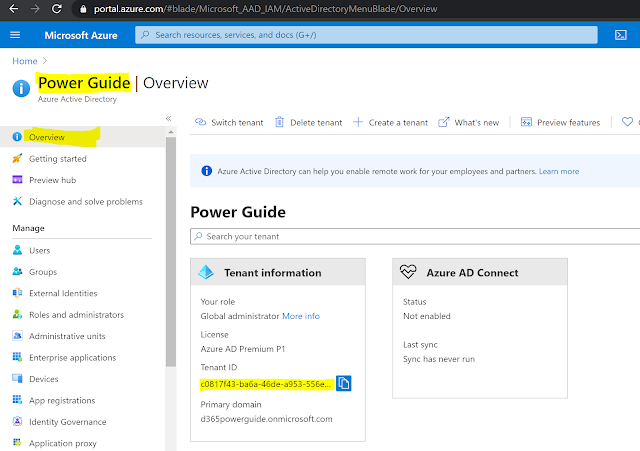Collapse the left menu with double chevron
The height and width of the screenshot is (451, 640).
click(x=168, y=118)
